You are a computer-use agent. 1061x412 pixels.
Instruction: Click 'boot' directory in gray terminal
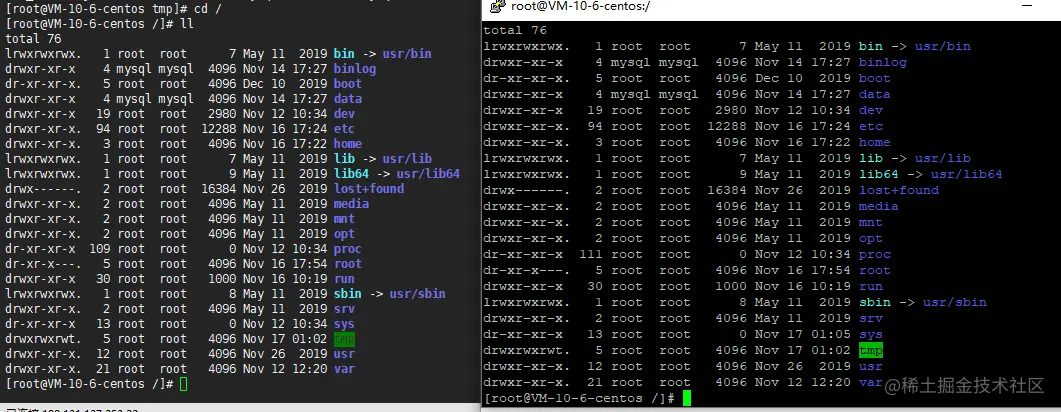(x=348, y=83)
